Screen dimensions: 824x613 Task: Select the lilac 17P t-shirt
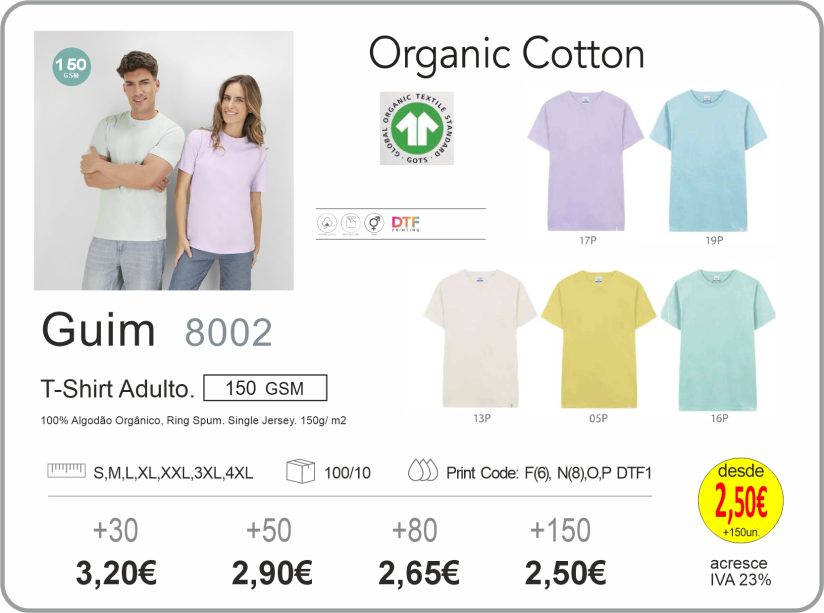pos(585,160)
